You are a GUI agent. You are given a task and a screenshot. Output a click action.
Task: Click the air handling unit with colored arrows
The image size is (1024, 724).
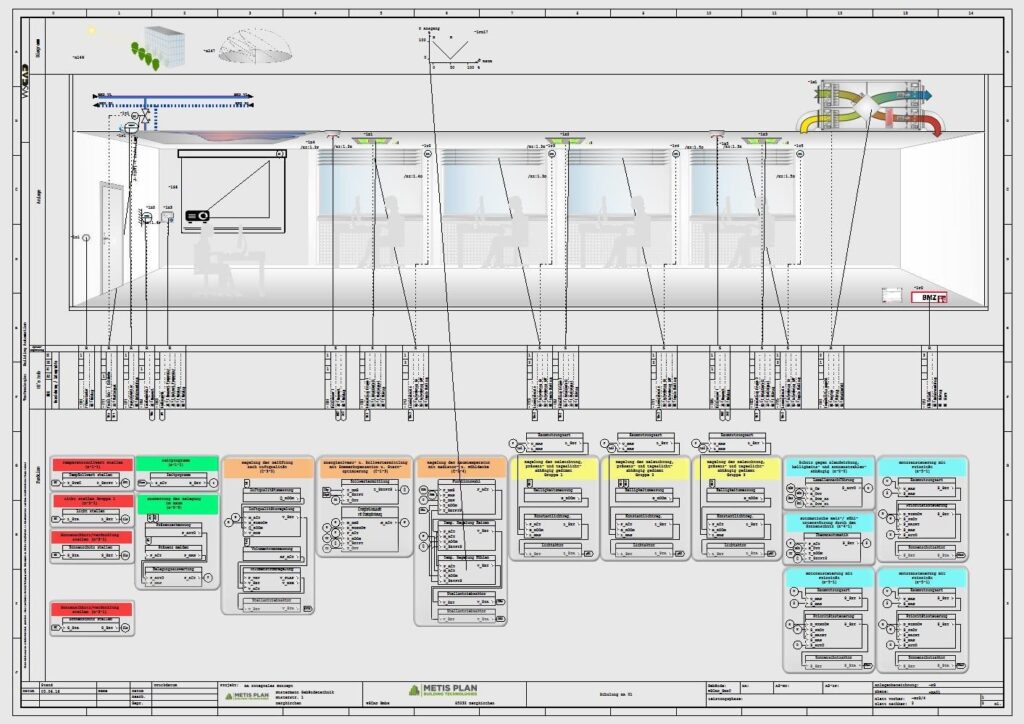coord(868,108)
